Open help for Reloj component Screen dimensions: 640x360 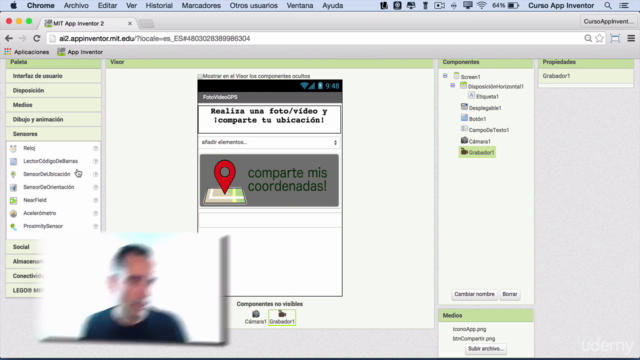pyautogui.click(x=96, y=148)
